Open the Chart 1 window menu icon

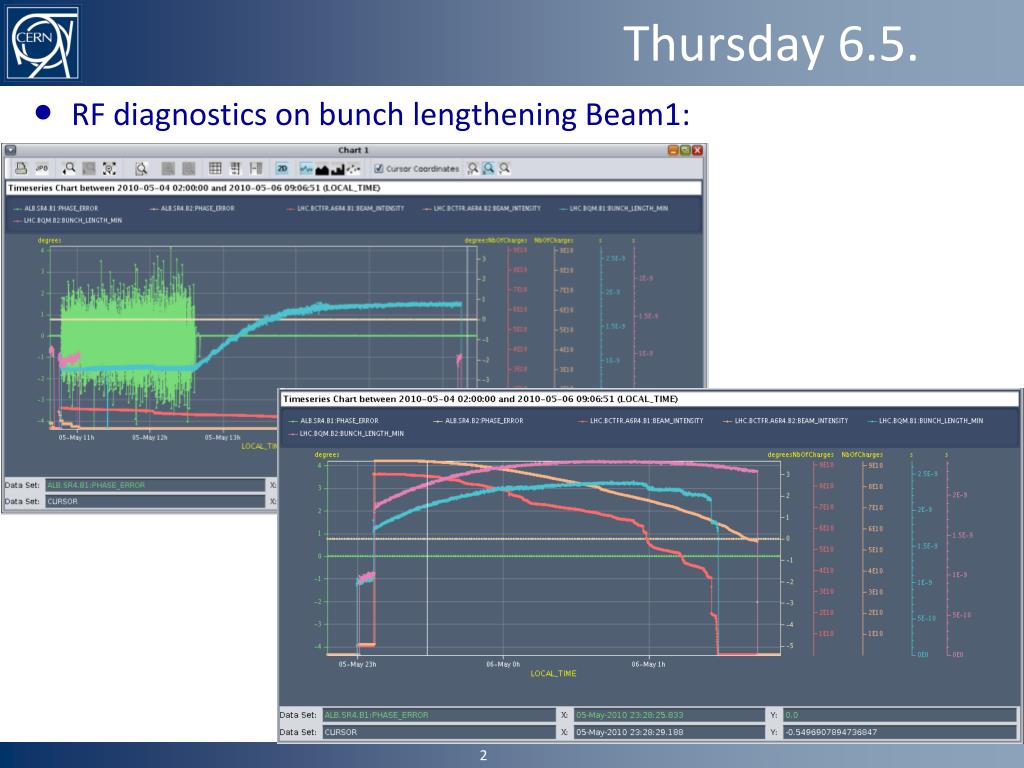tap(10, 150)
